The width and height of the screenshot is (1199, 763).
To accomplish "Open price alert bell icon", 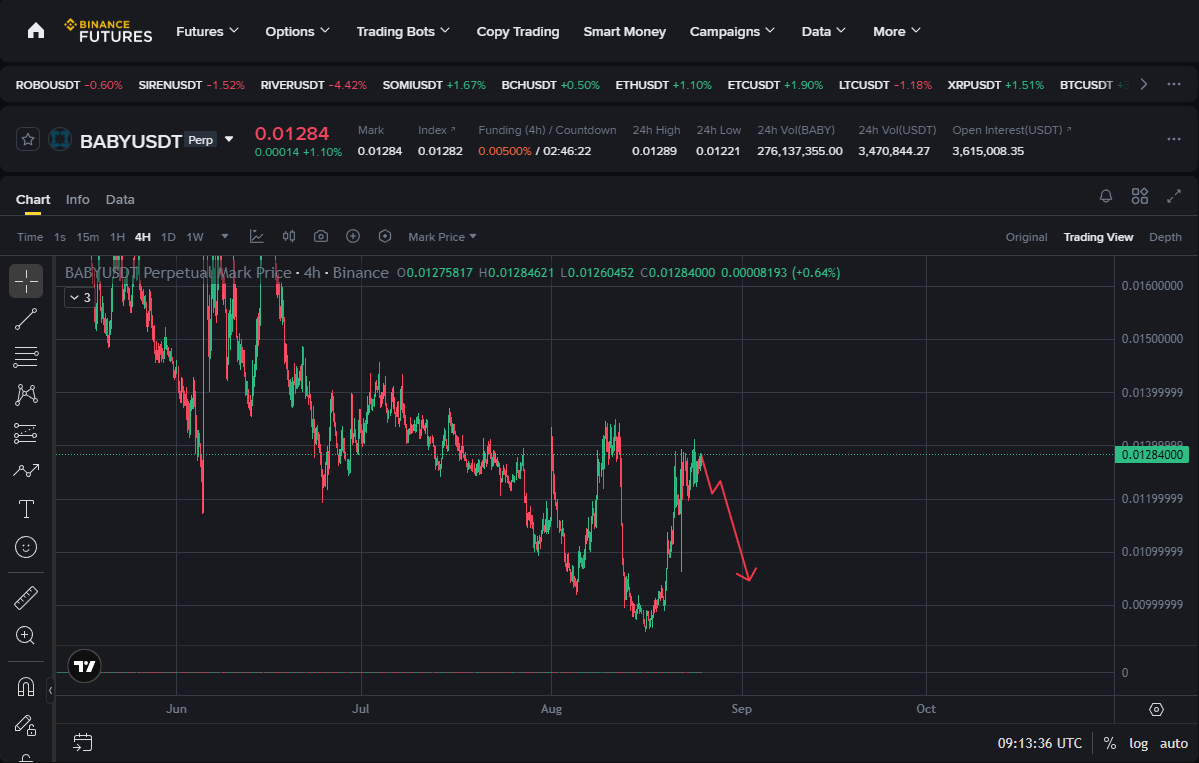I will pyautogui.click(x=1106, y=196).
